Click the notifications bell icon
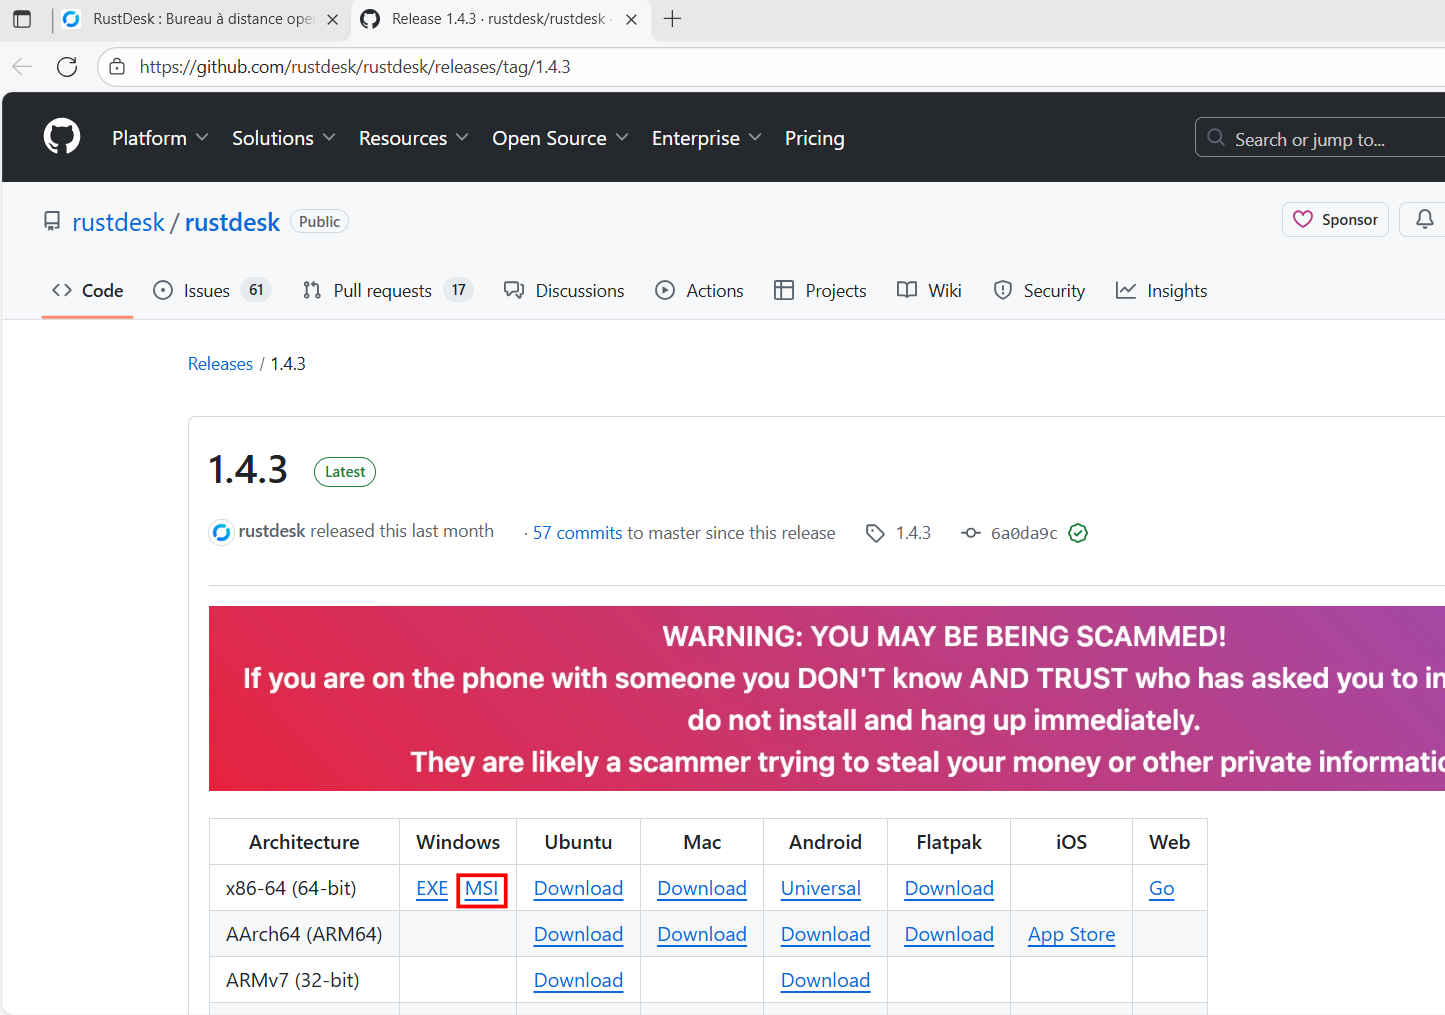 pos(1424,219)
